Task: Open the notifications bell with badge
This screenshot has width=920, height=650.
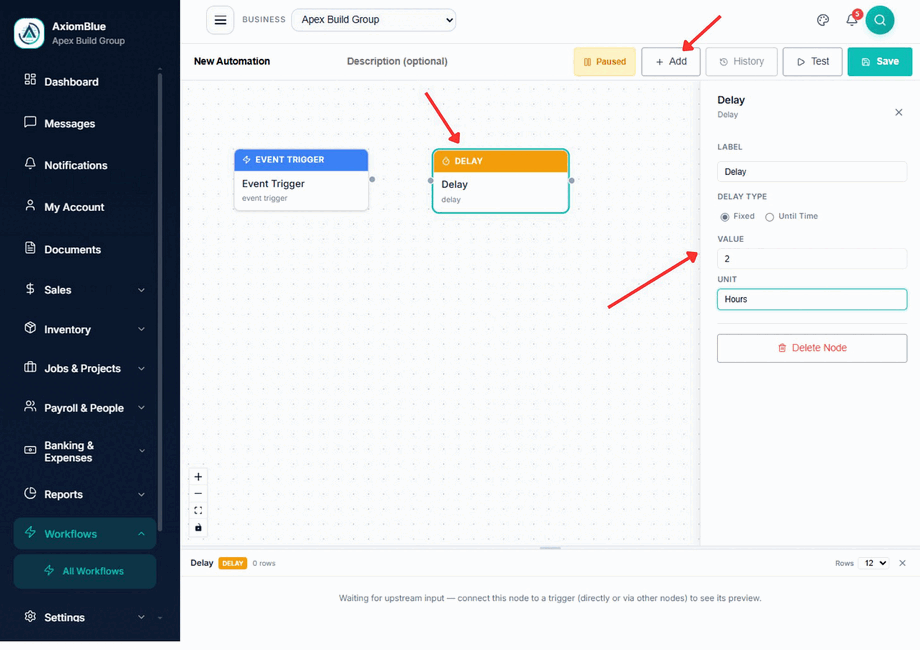Action: click(852, 19)
